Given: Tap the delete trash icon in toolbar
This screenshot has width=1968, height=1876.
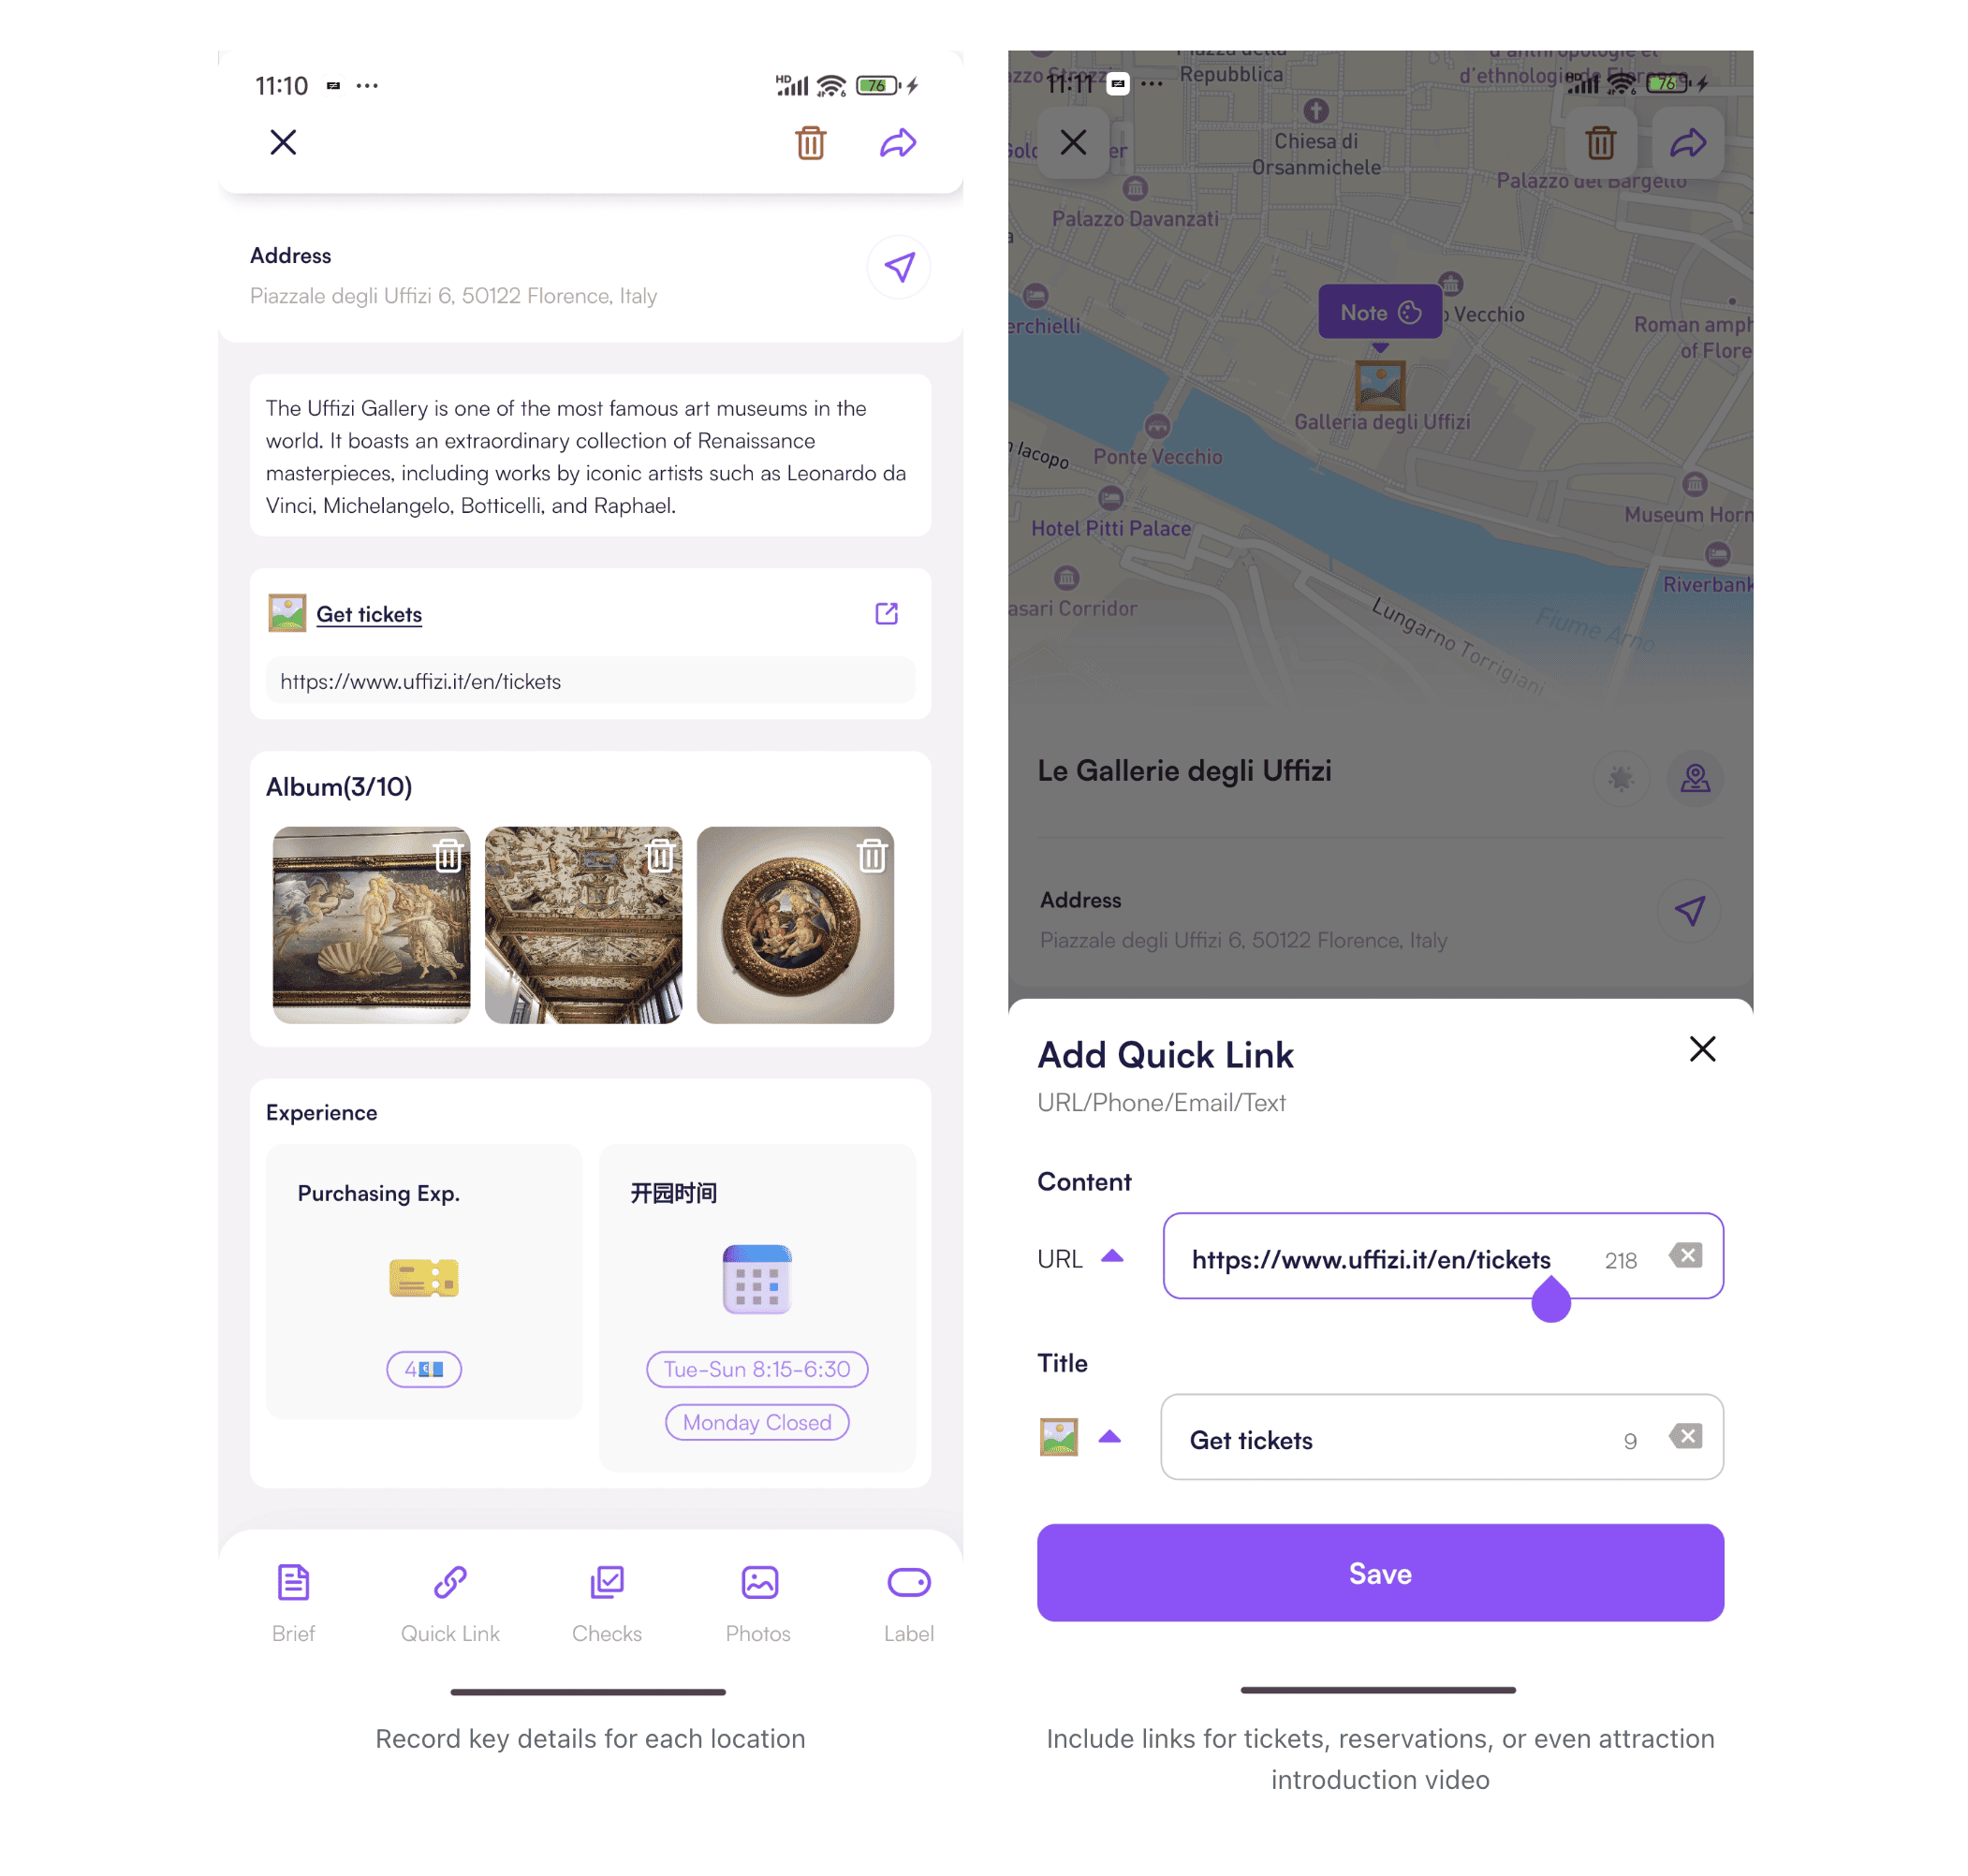Looking at the screenshot, I should pyautogui.click(x=812, y=142).
